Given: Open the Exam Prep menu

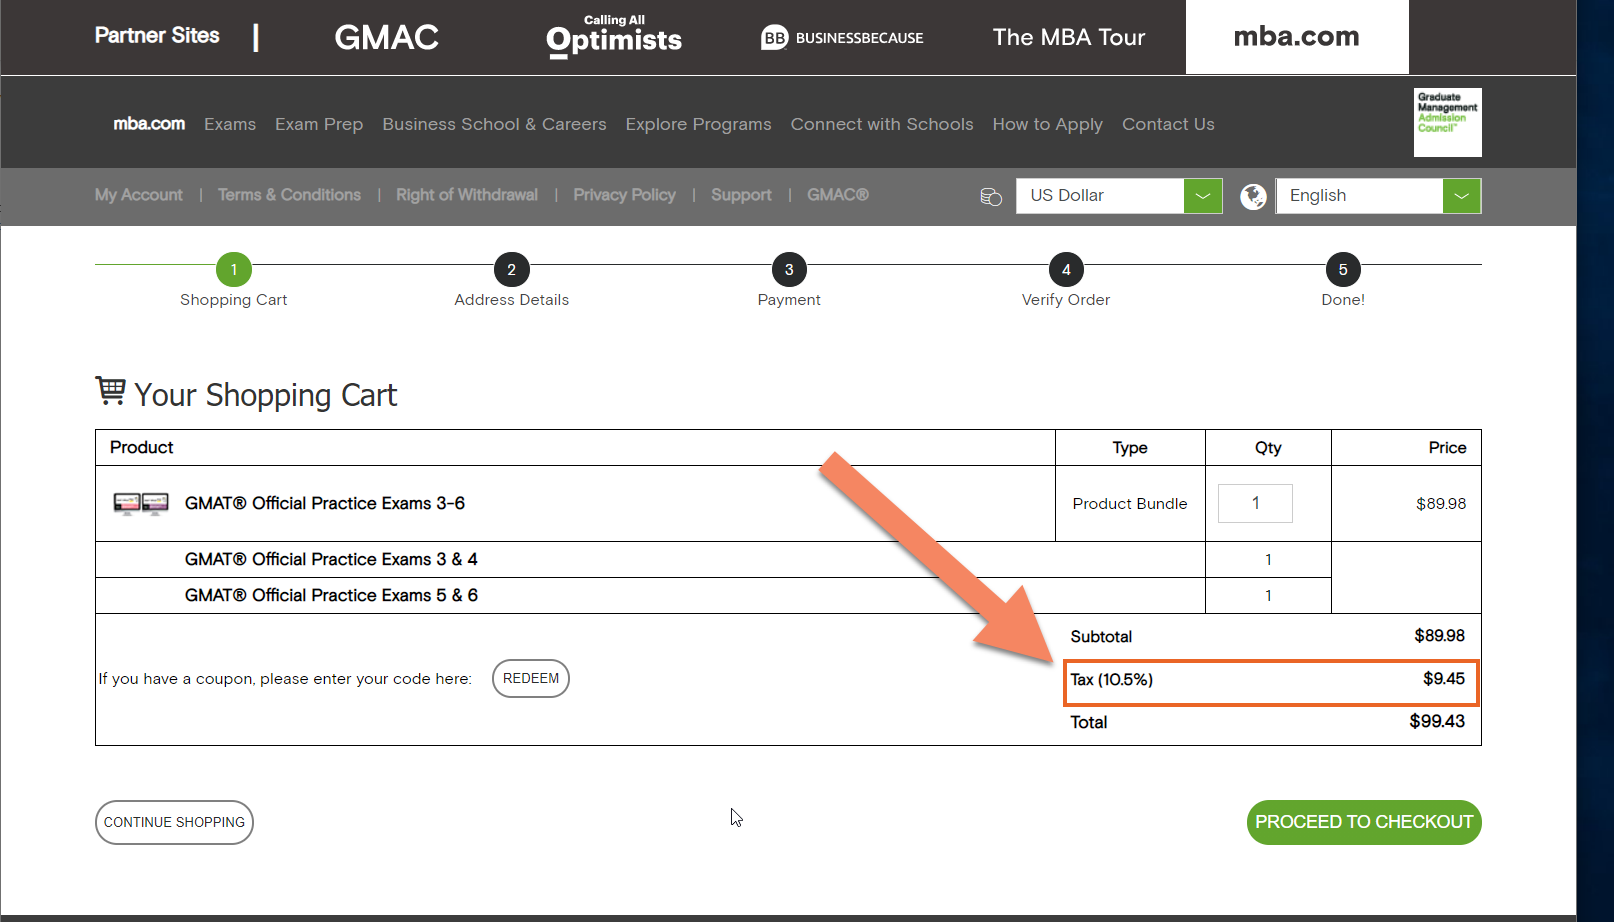Looking at the screenshot, I should (x=319, y=124).
